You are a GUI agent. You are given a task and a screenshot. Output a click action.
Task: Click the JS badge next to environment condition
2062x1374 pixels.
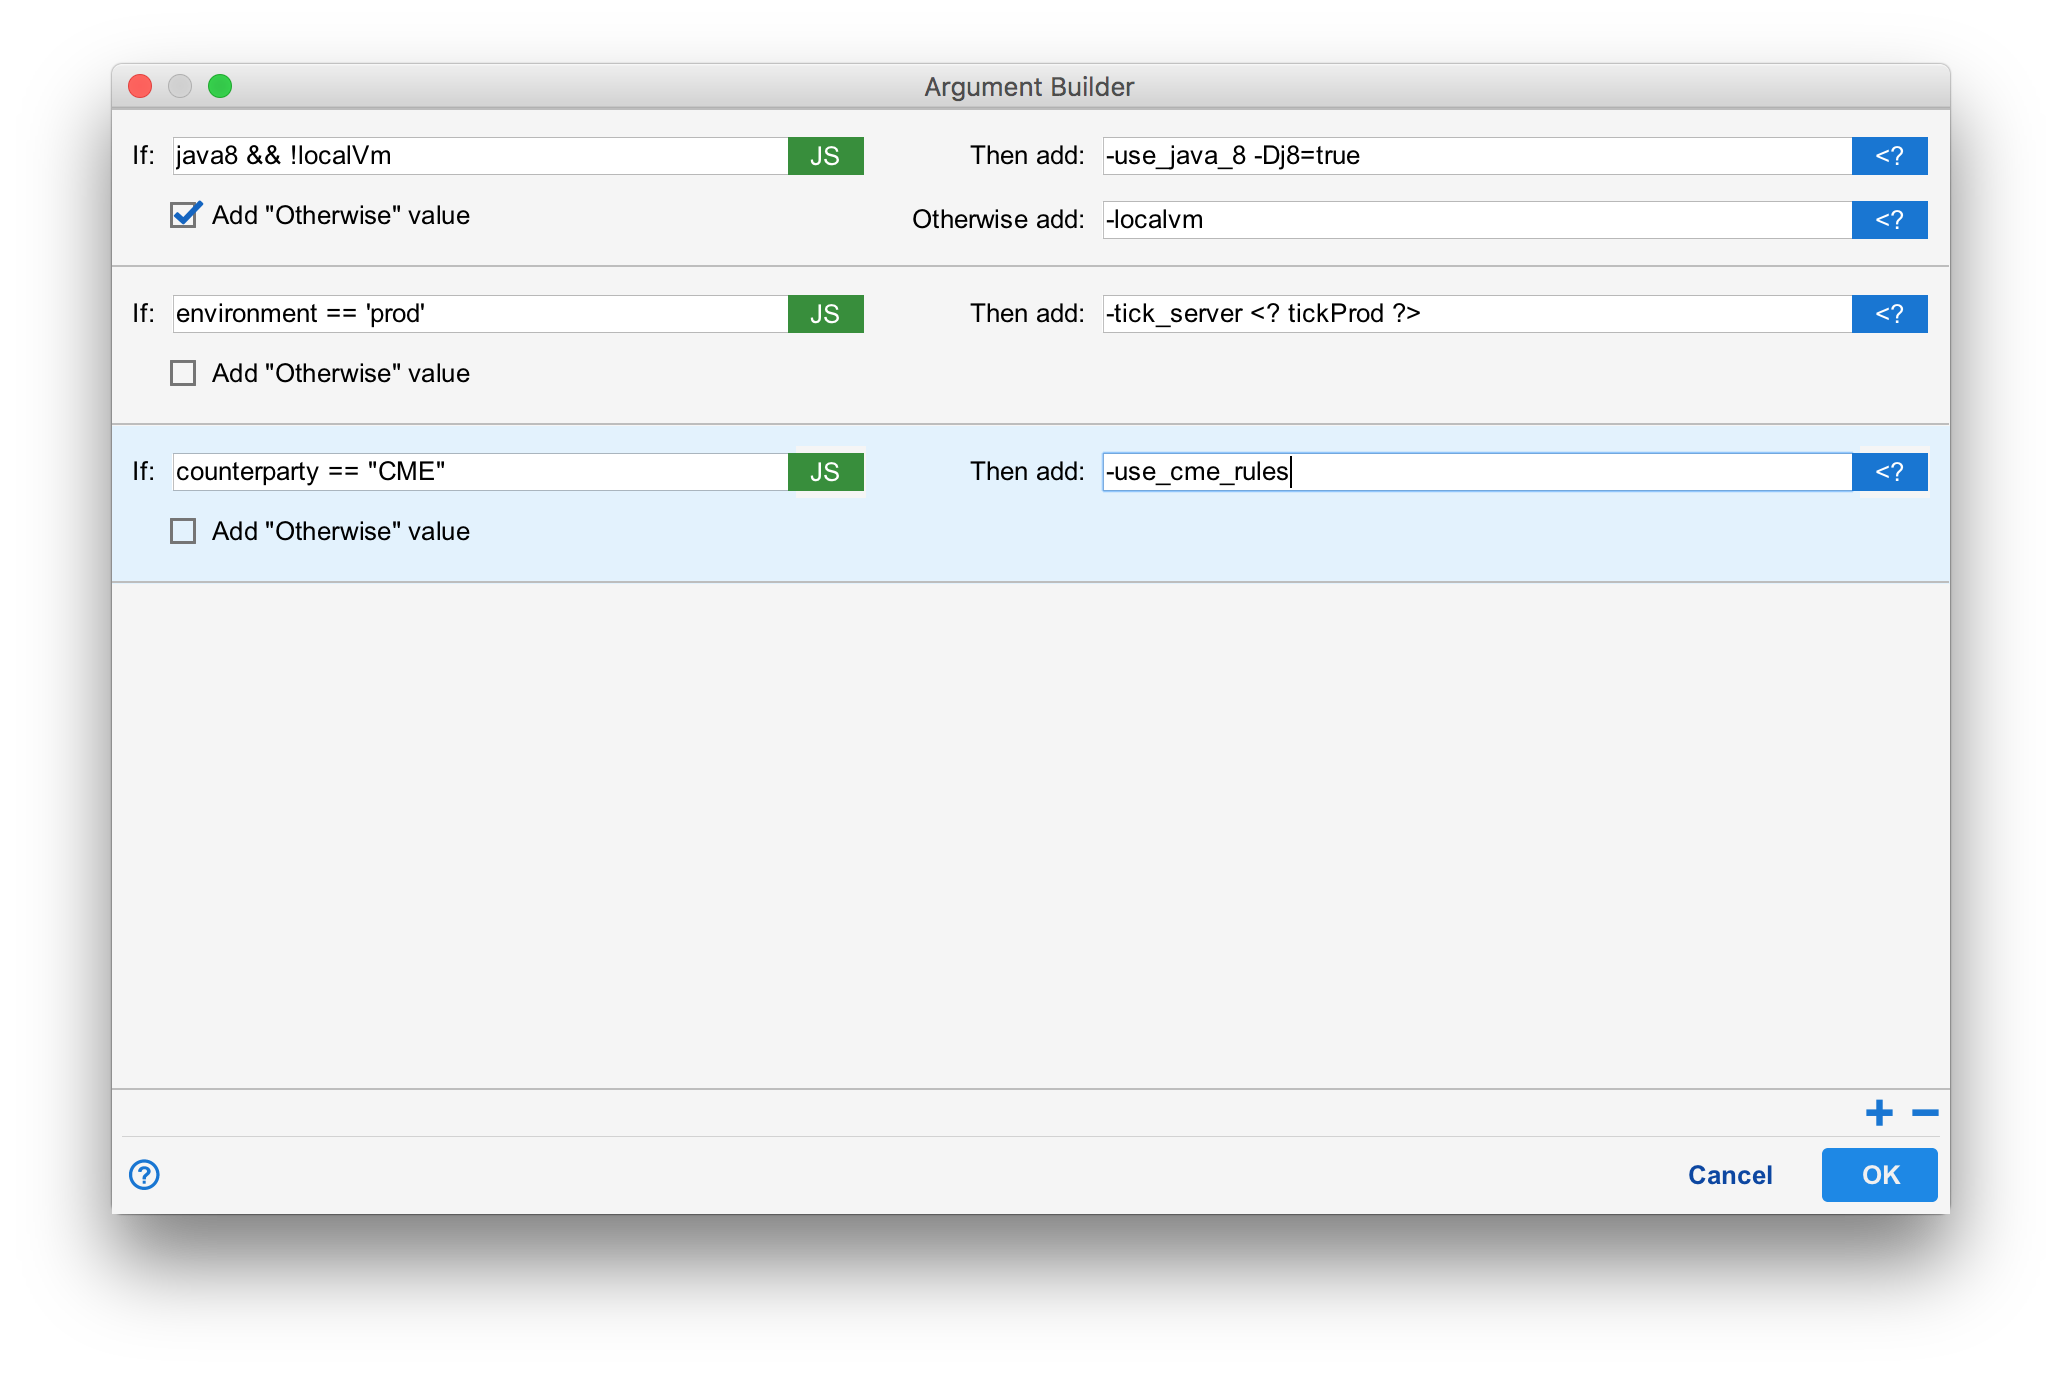[825, 313]
